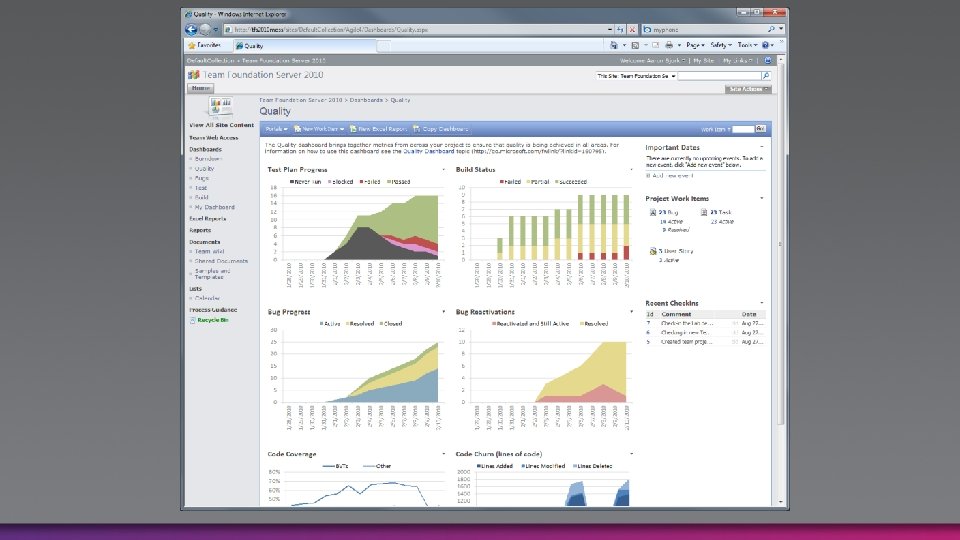Viewport: 960px width, 540px height.
Task: Click the Bug work item icon
Action: [653, 212]
